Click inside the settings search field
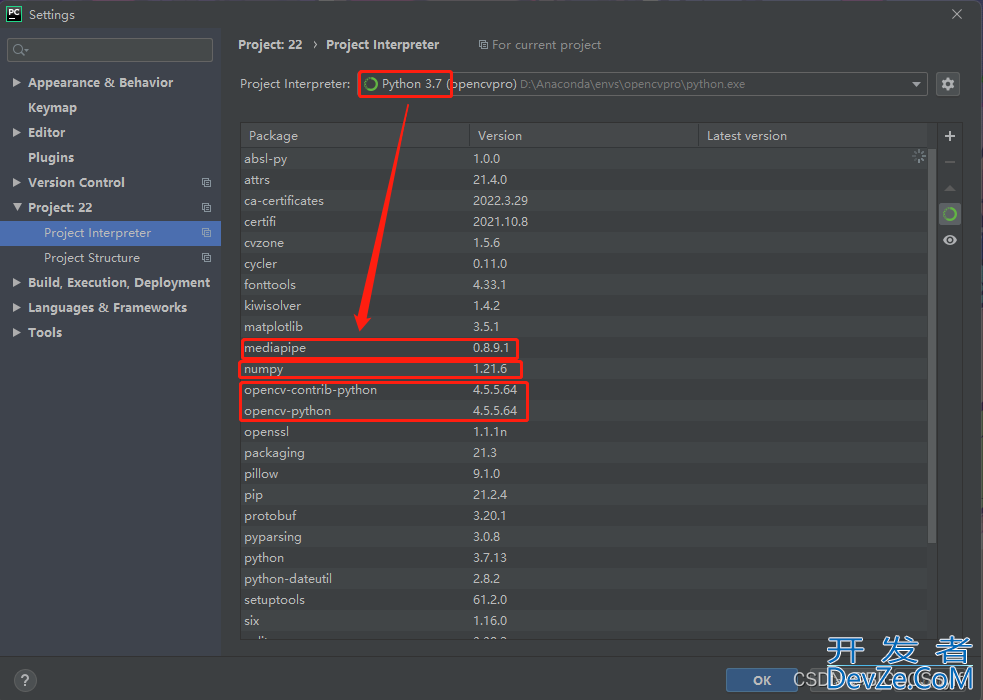983x700 pixels. pyautogui.click(x=110, y=50)
